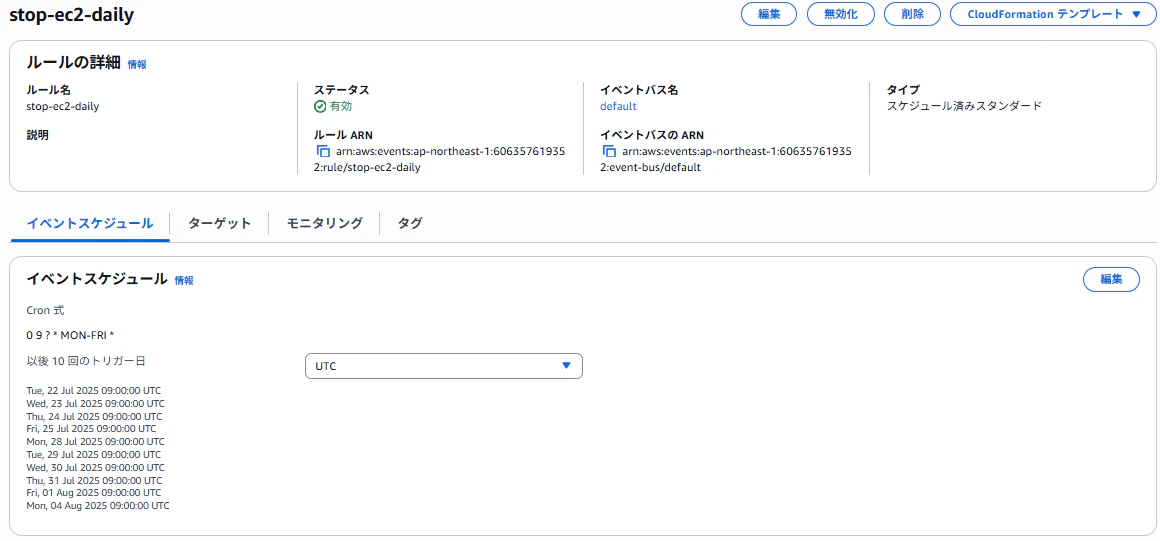Click the green enabled status check icon
Screen dimensions: 1160x541
[320, 107]
